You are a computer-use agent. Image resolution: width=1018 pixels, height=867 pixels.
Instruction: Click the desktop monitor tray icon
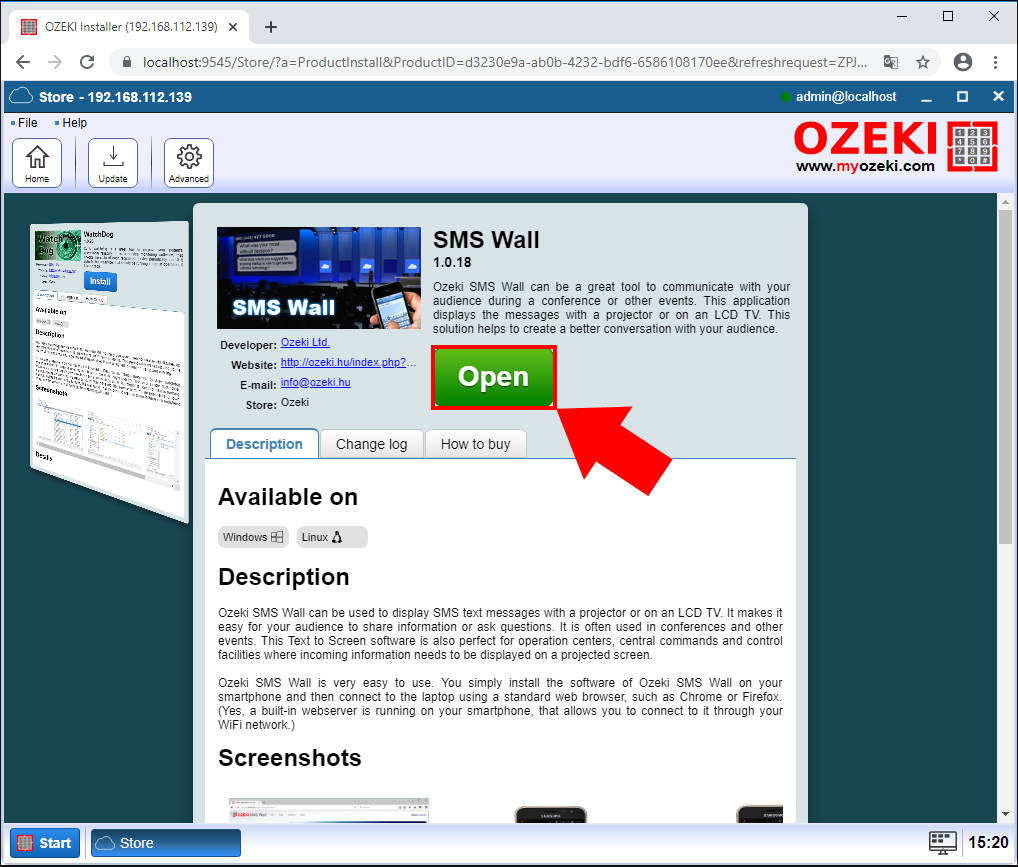pyautogui.click(x=942, y=843)
